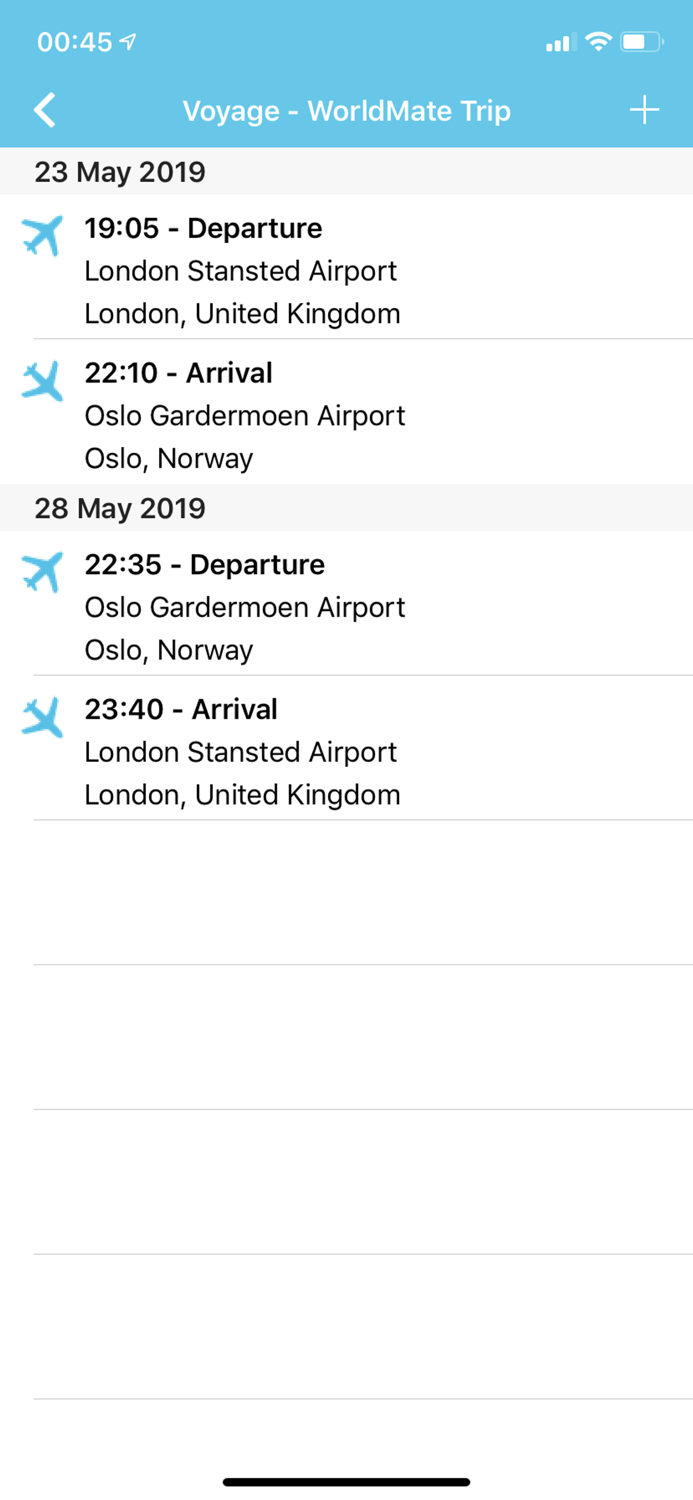Tap the arrival plane icon next to 22:10

click(41, 380)
